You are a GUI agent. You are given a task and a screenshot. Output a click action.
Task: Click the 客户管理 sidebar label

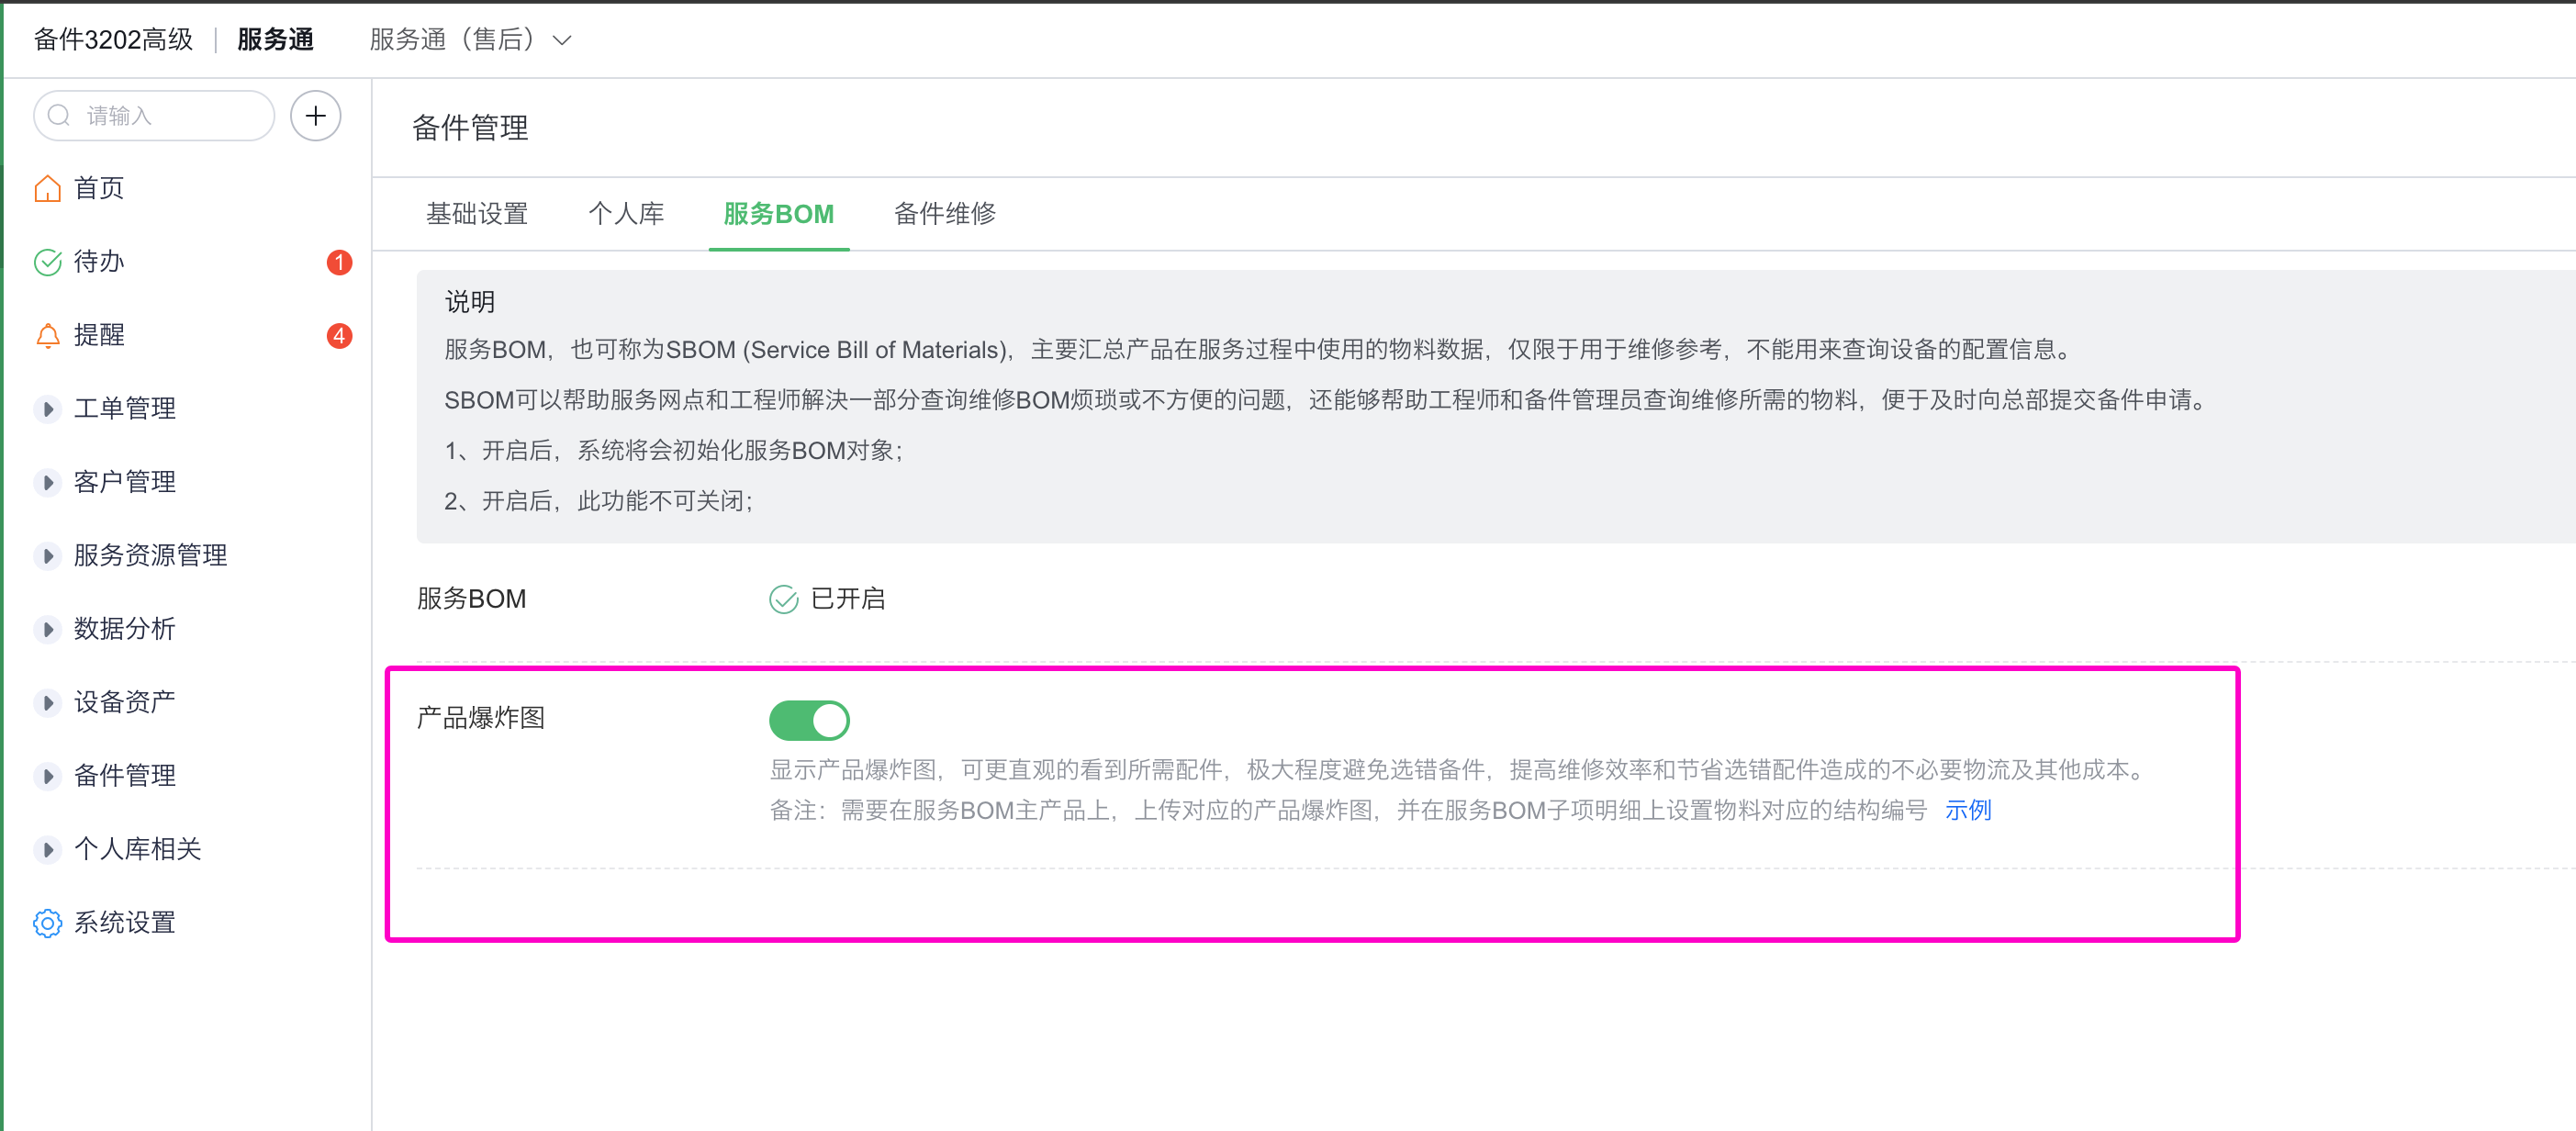point(125,482)
